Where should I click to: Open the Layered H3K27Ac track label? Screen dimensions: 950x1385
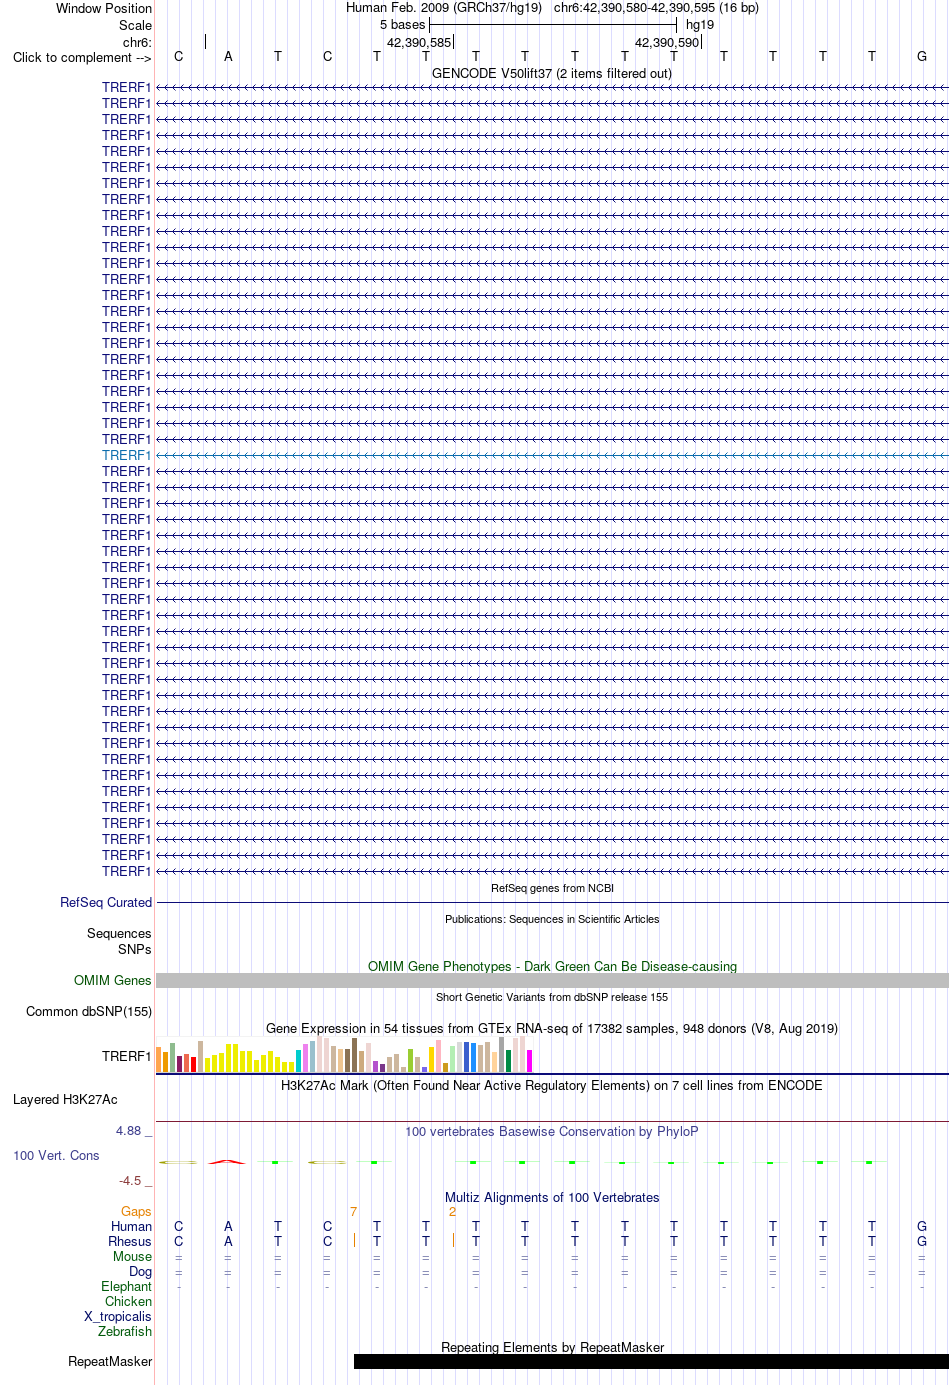pos(65,1099)
